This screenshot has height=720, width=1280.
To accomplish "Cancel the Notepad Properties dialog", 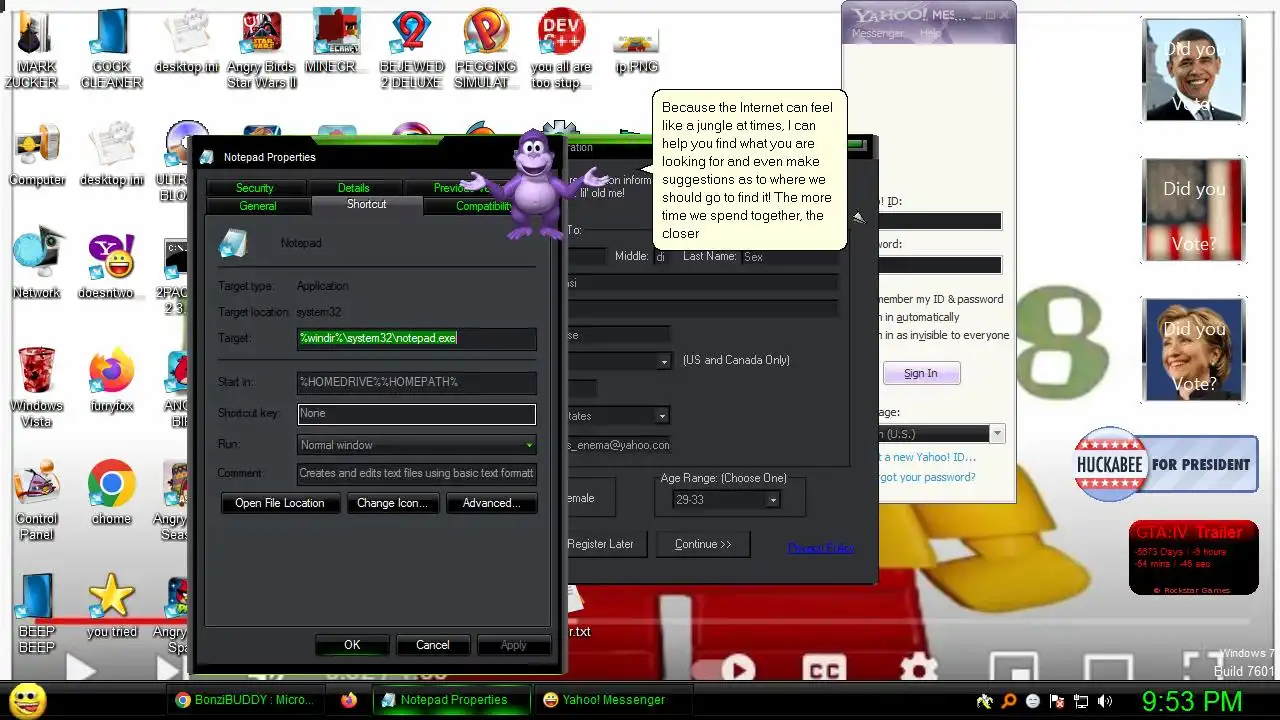I will click(x=433, y=645).
